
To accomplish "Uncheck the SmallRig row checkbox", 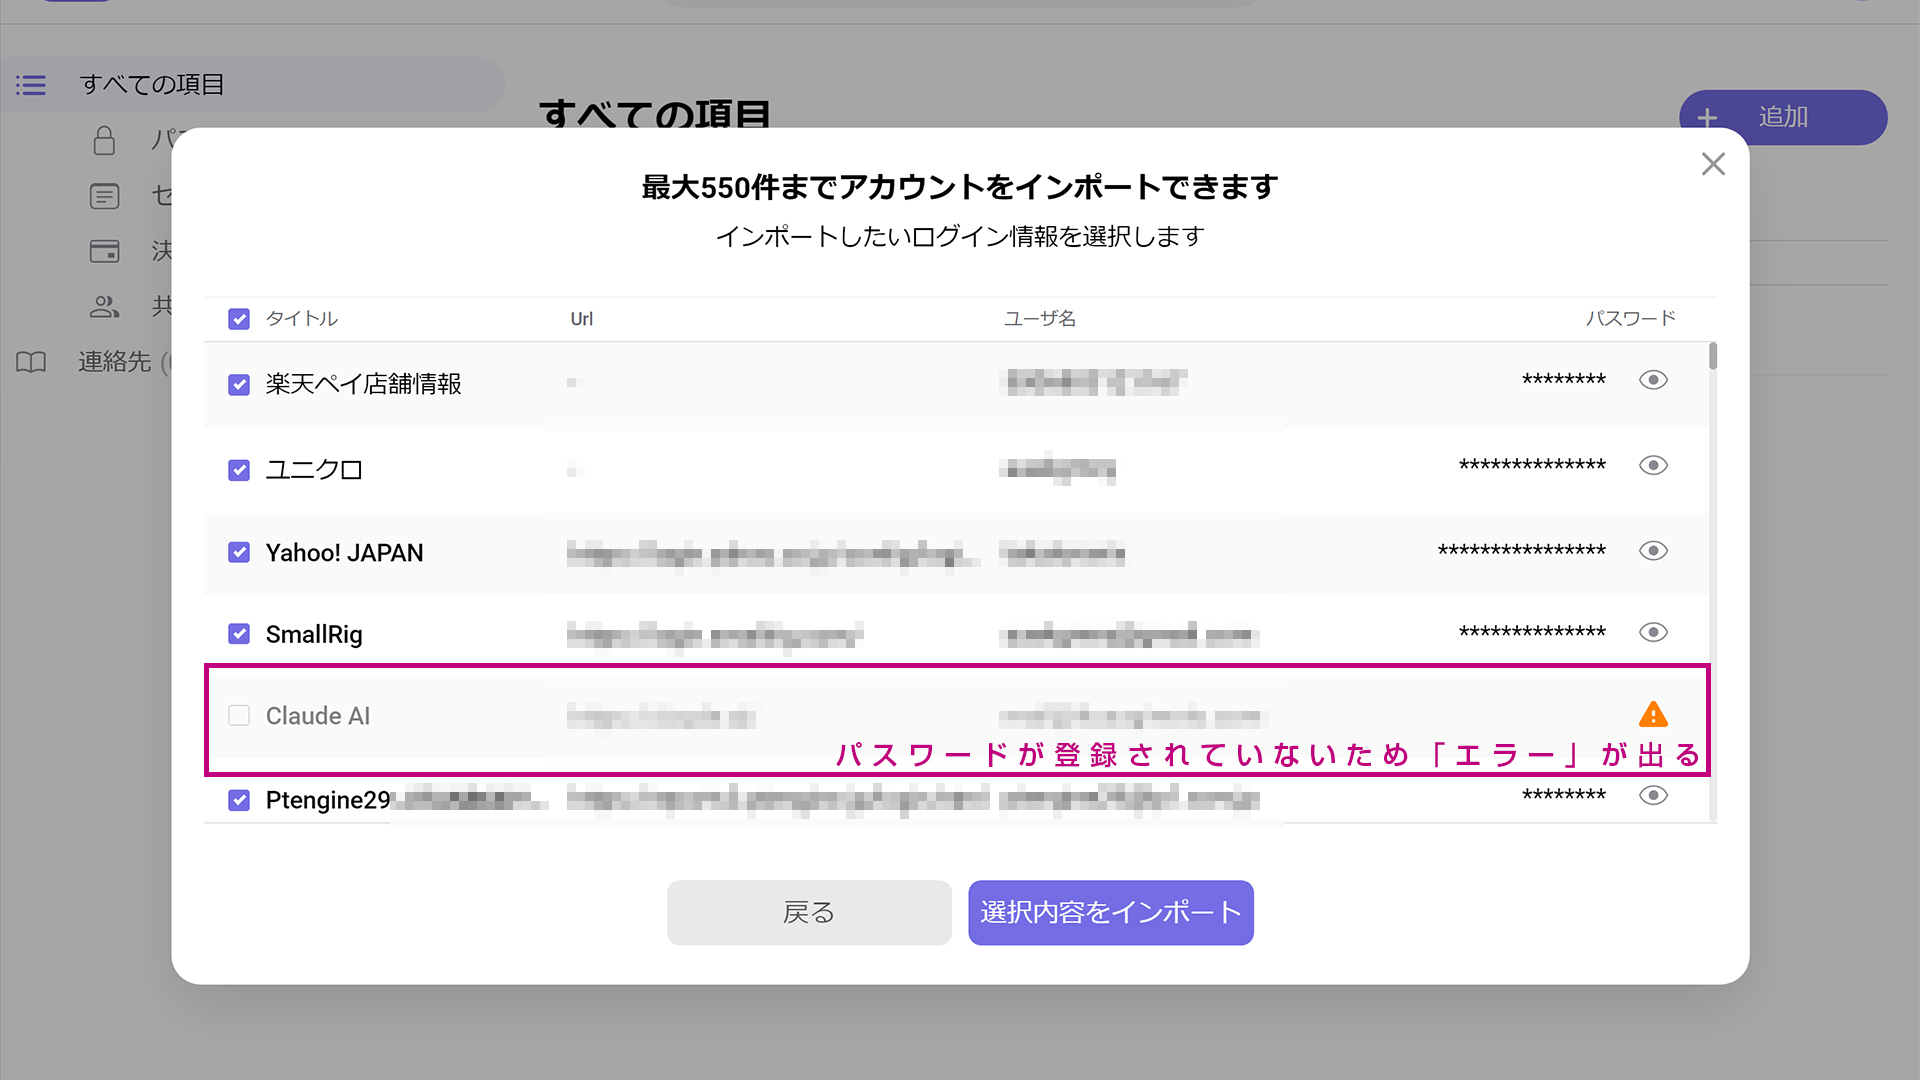I will (239, 634).
